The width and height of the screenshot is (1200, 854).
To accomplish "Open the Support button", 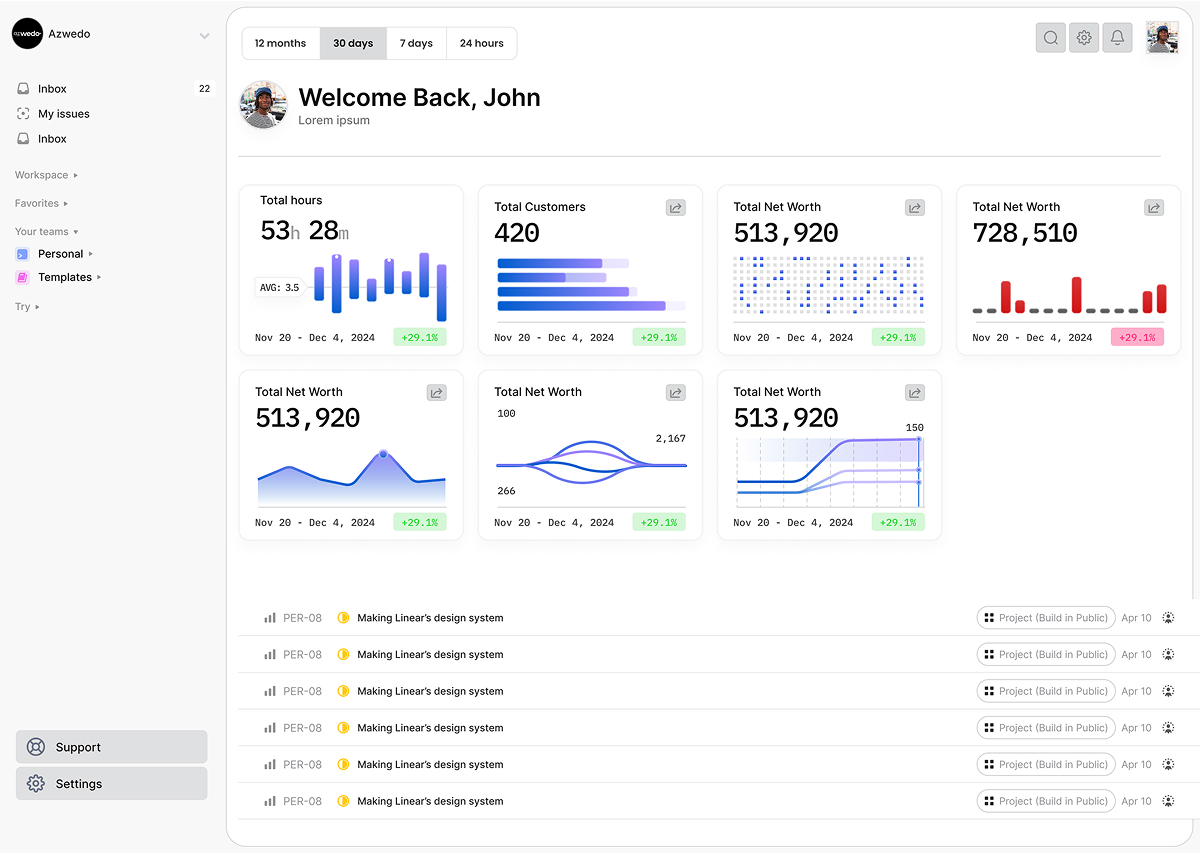I will pyautogui.click(x=111, y=747).
